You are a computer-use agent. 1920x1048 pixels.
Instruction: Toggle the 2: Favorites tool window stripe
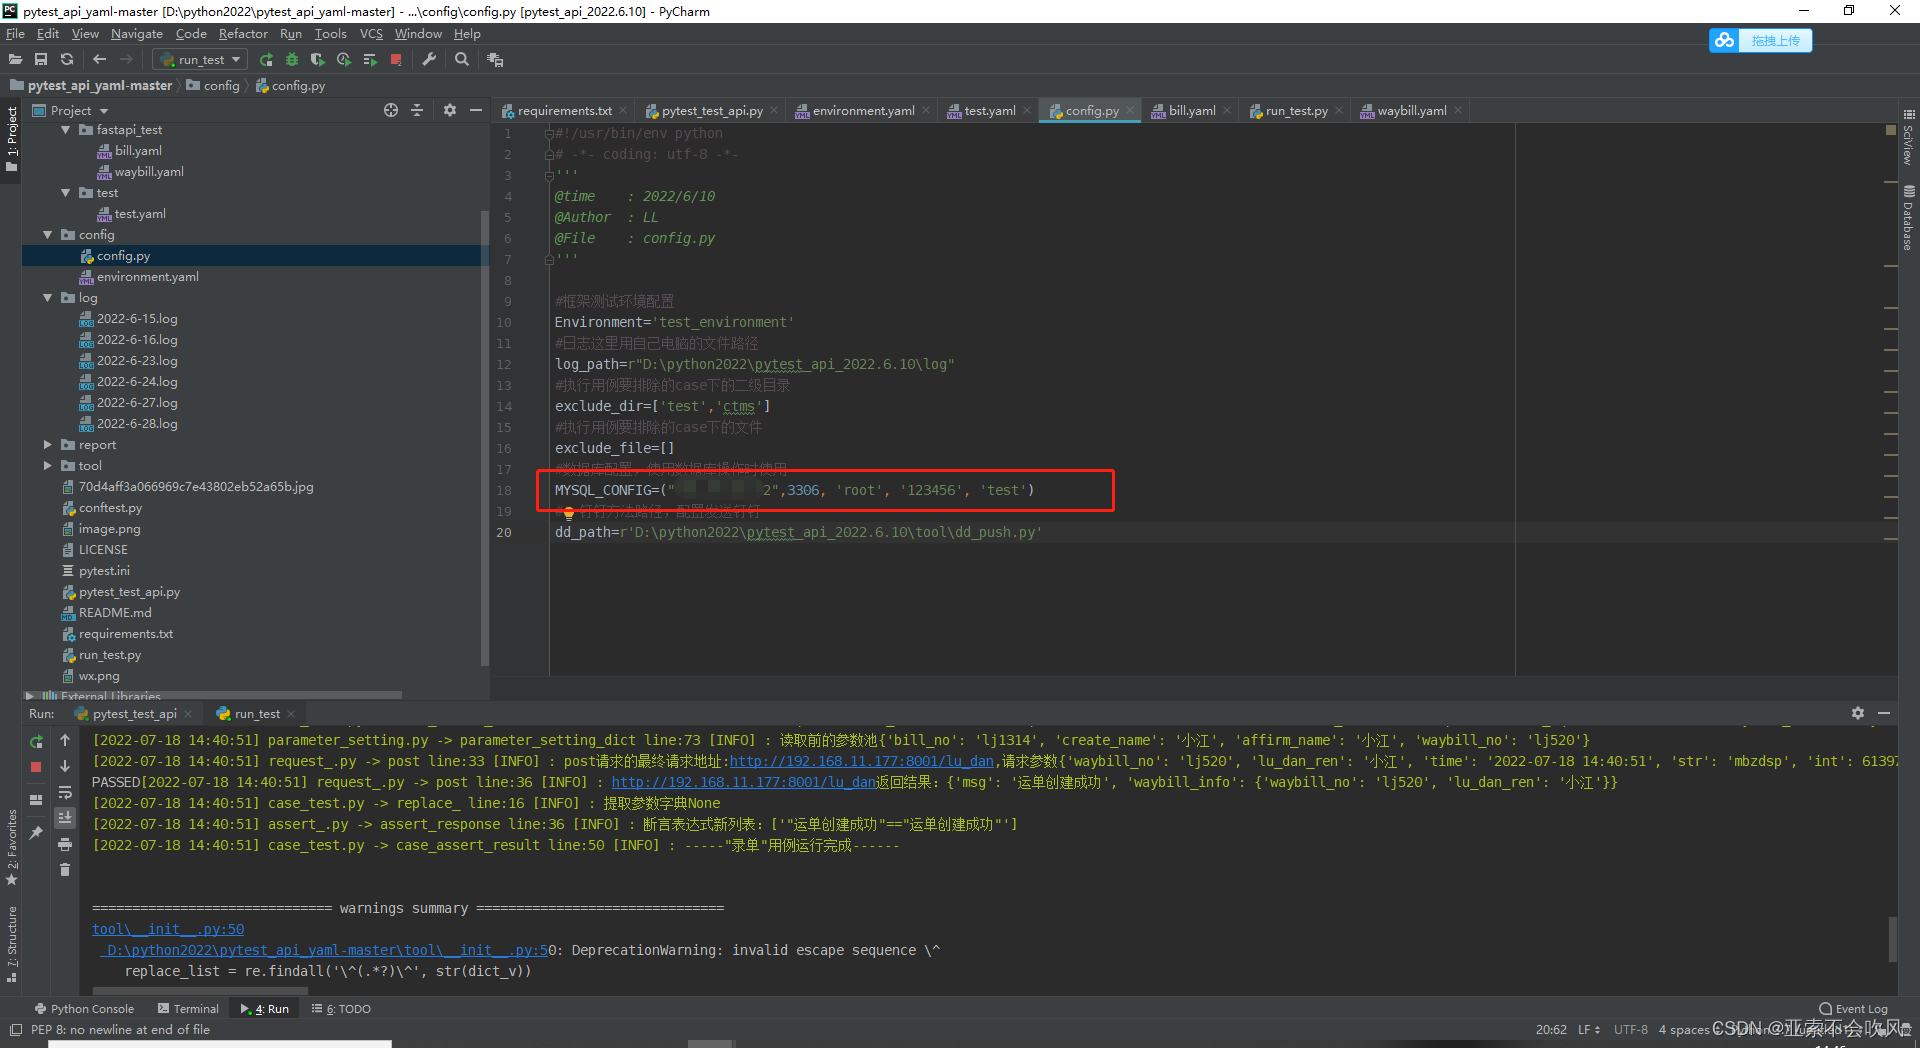[x=11, y=847]
